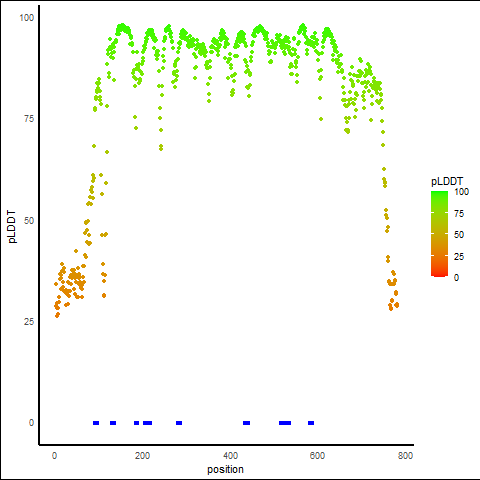This screenshot has width=480, height=480.
Task: Click the legend label 75
Action: (459, 214)
